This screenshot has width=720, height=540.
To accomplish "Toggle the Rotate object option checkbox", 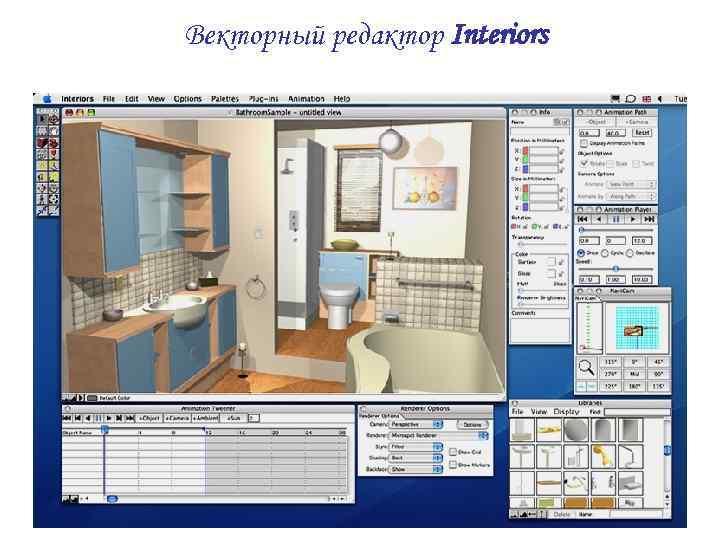I will [584, 163].
